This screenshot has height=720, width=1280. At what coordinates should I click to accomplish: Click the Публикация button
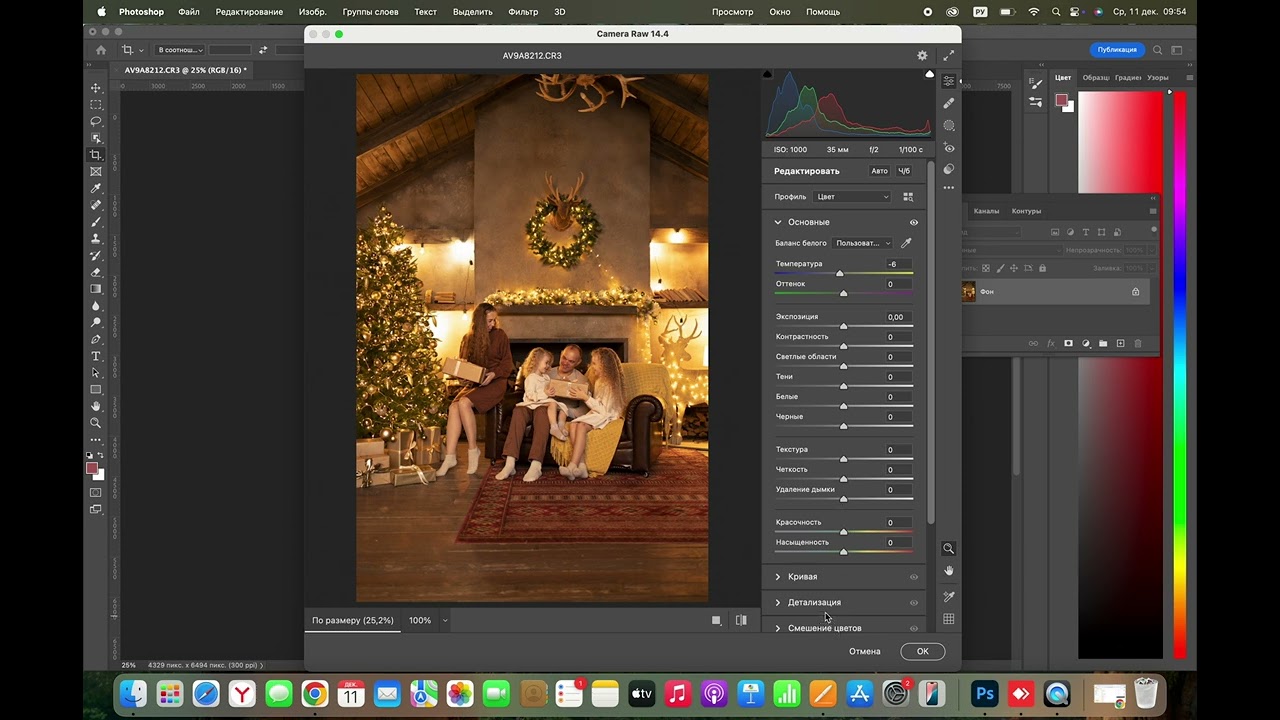[x=1117, y=50]
